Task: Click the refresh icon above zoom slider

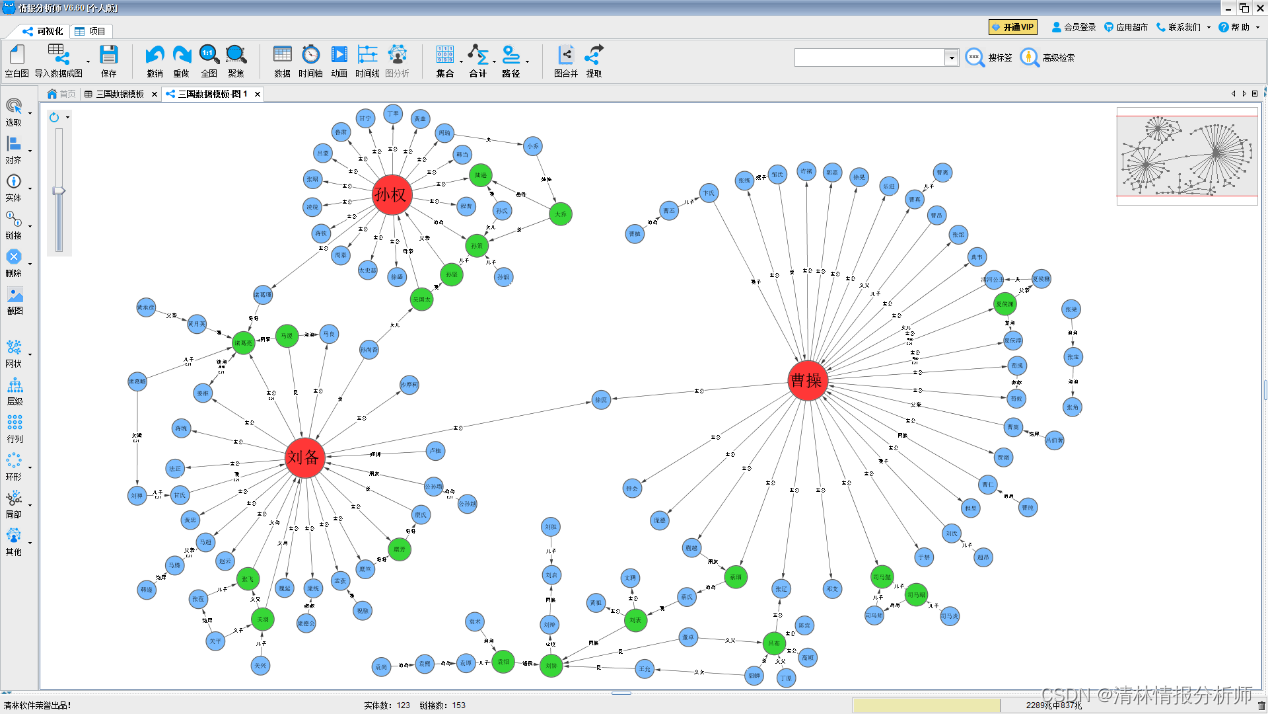Action: (54, 117)
